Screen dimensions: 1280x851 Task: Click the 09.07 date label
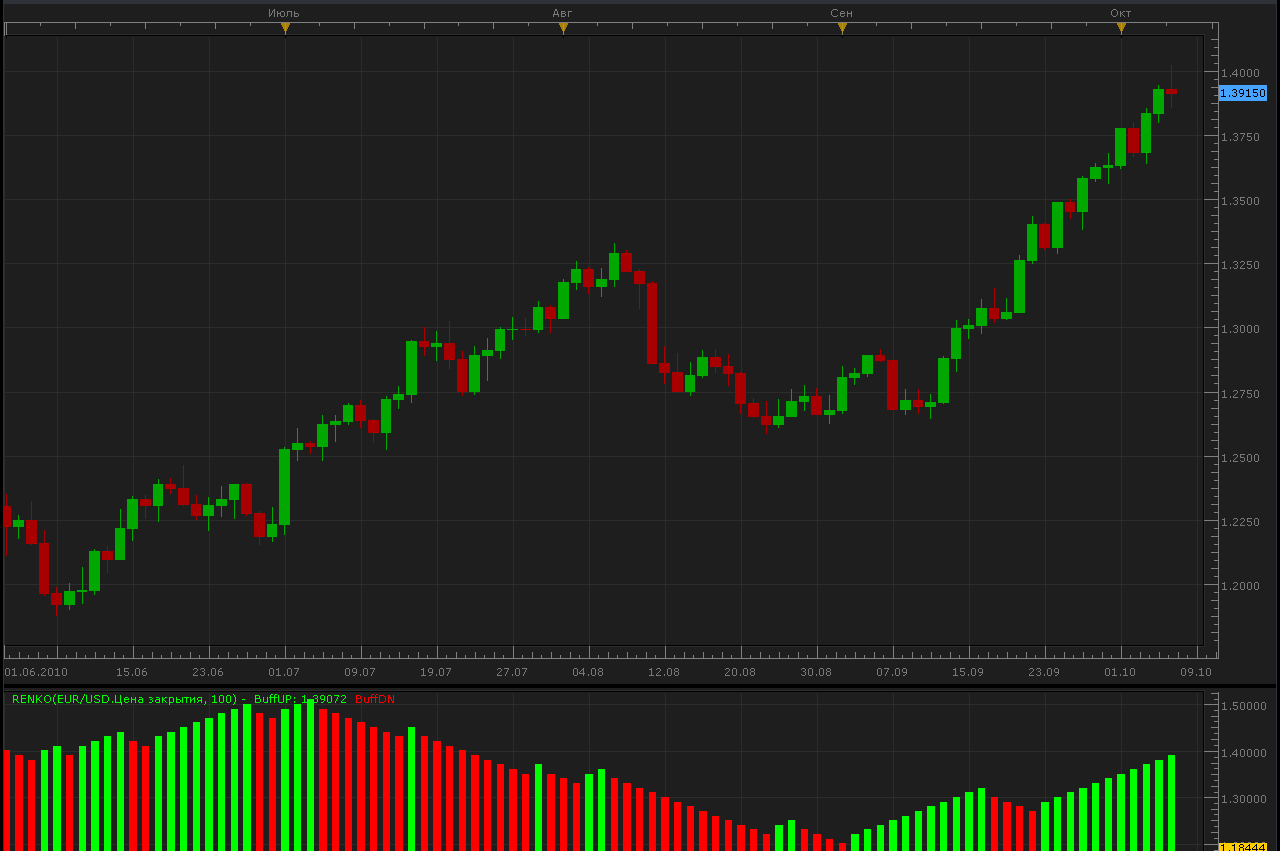click(360, 672)
